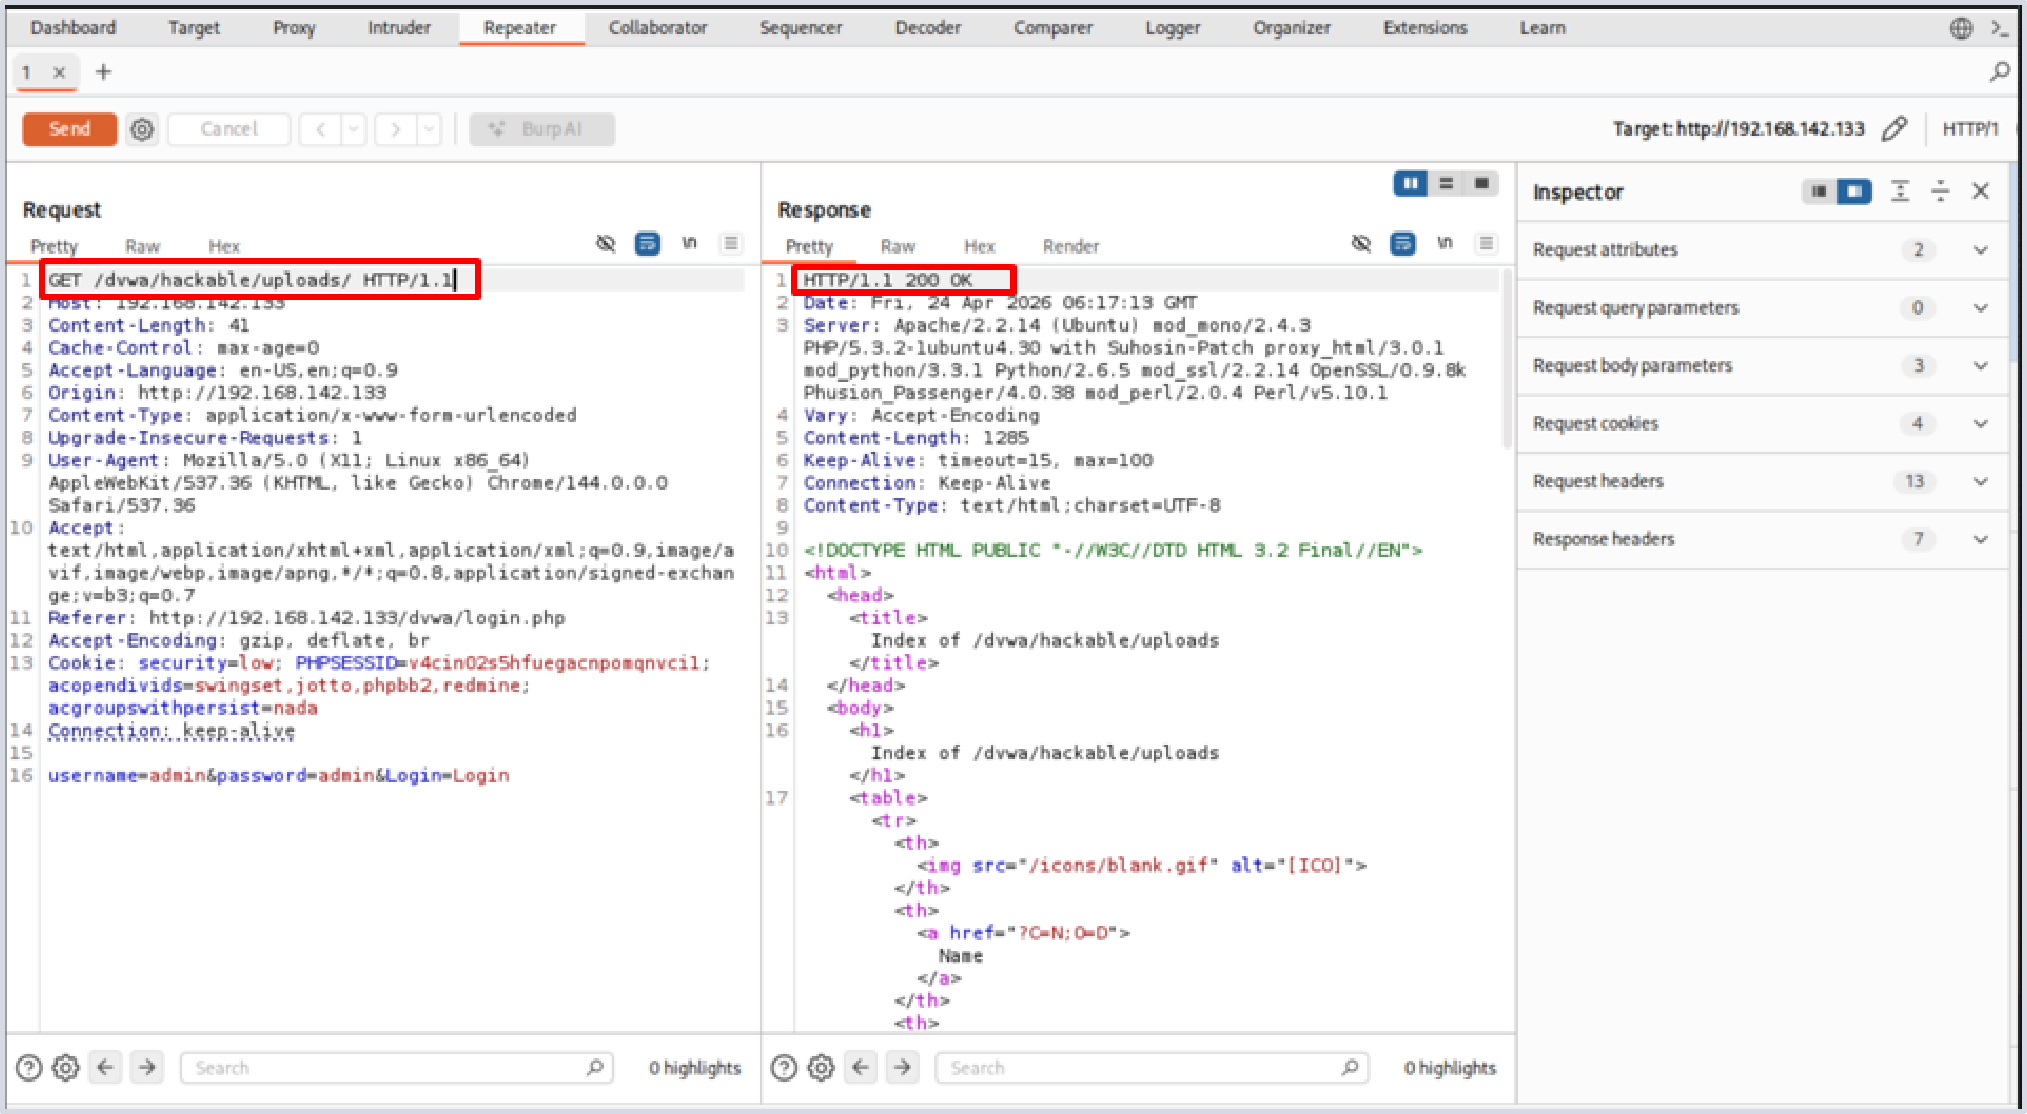This screenshot has height=1114, width=2027.
Task: Select top-bottom layout view
Action: point(1446,183)
